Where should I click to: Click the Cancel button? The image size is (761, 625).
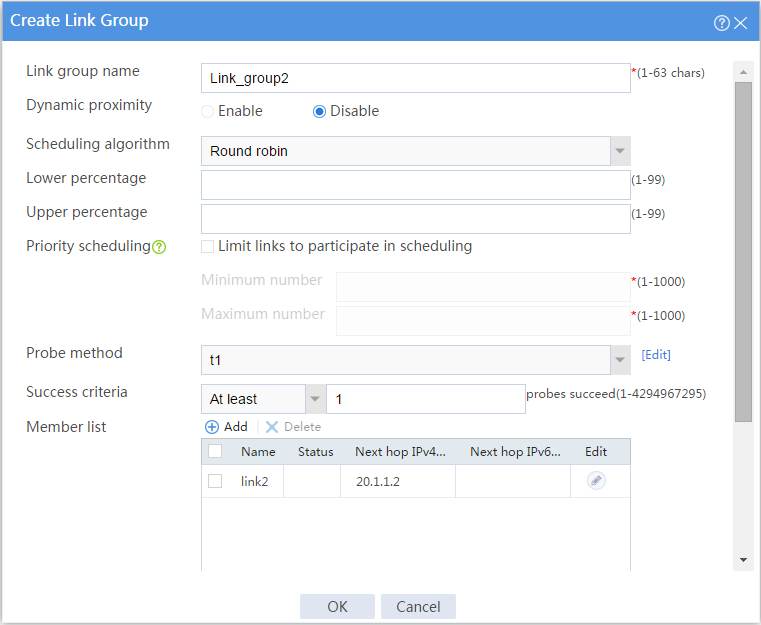tap(418, 607)
